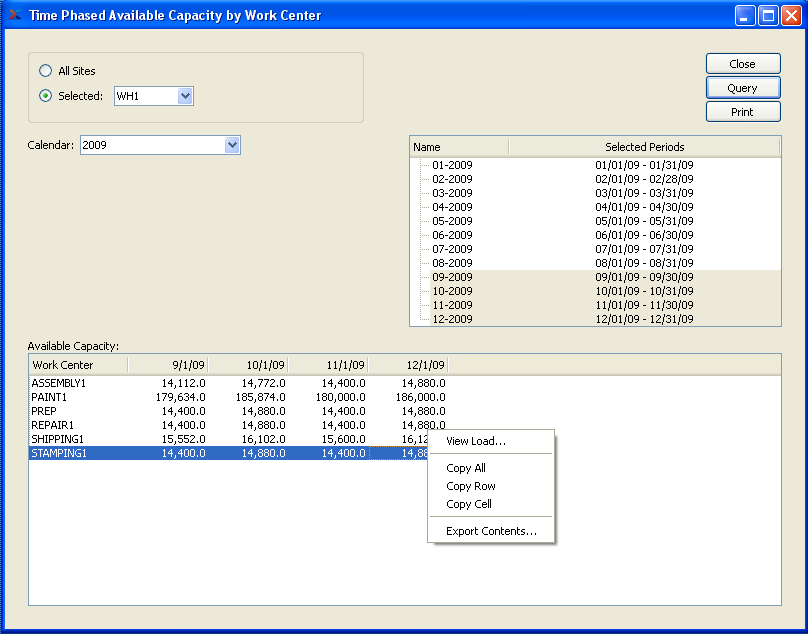This screenshot has width=808, height=634.
Task: Select Copy All in context menu
Action: point(466,468)
